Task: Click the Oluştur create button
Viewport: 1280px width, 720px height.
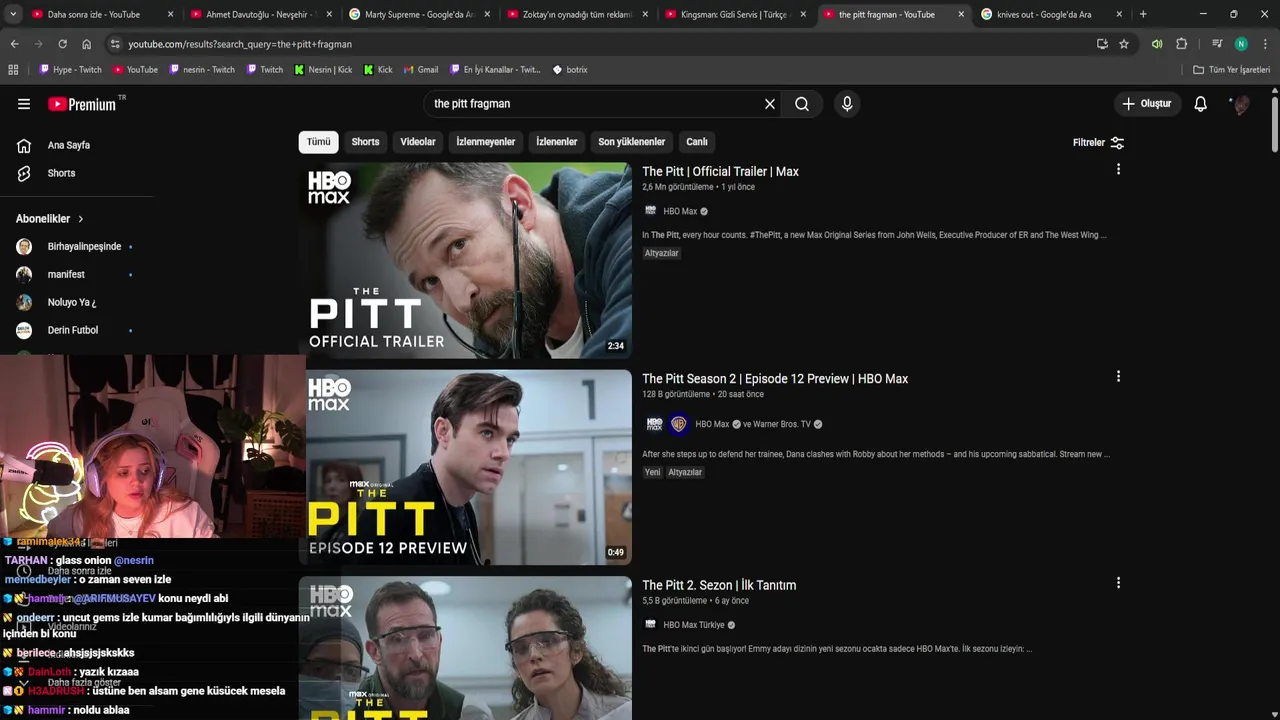Action: (x=1146, y=104)
